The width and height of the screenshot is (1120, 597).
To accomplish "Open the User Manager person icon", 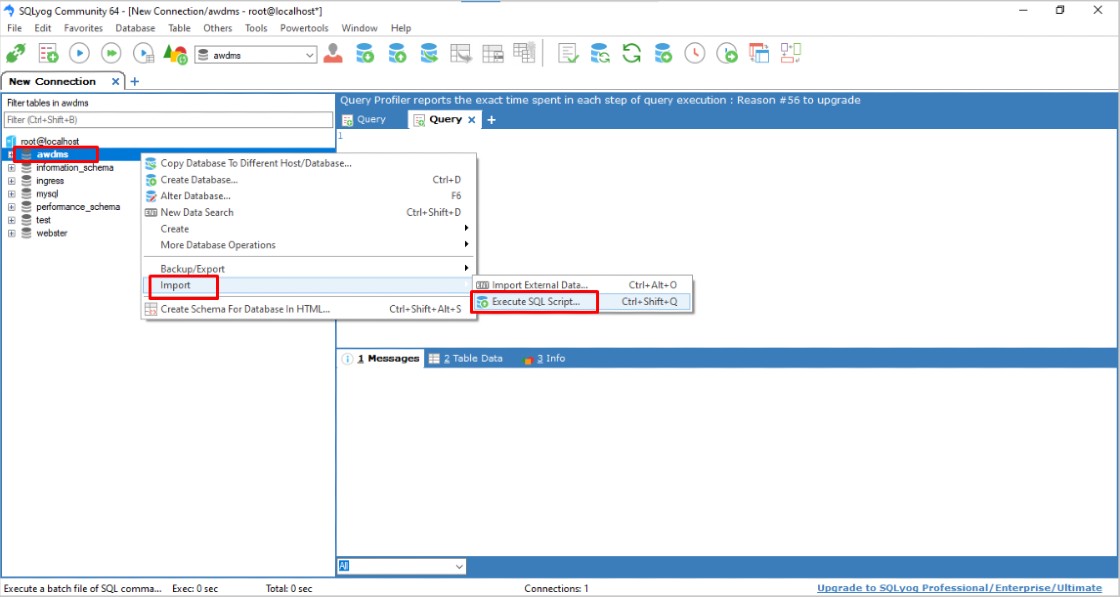I will (332, 54).
